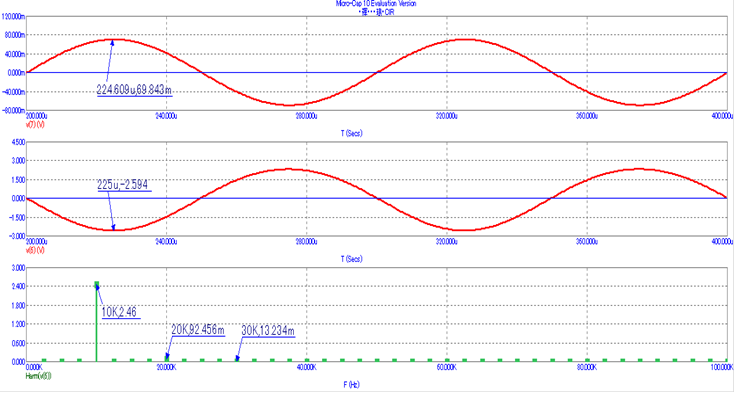
Task: Click the 10K,2.46 harmonic tag
Action: pyautogui.click(x=121, y=312)
